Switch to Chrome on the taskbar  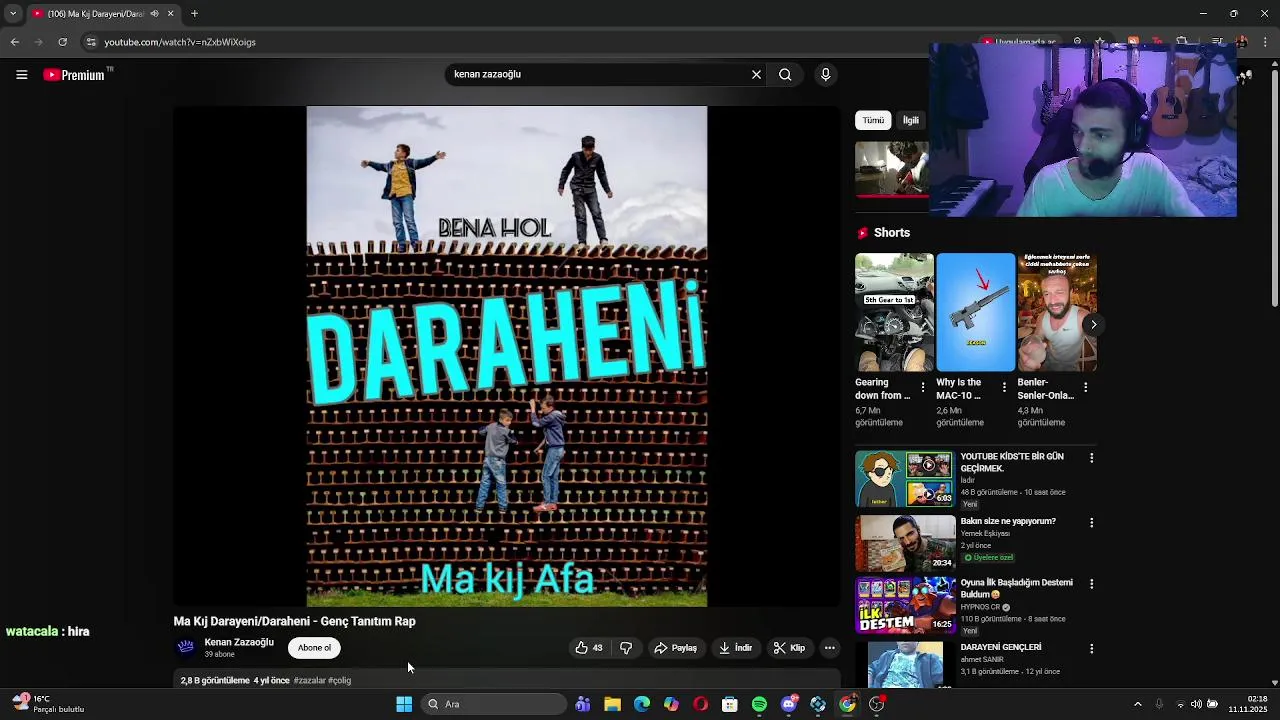tap(847, 704)
